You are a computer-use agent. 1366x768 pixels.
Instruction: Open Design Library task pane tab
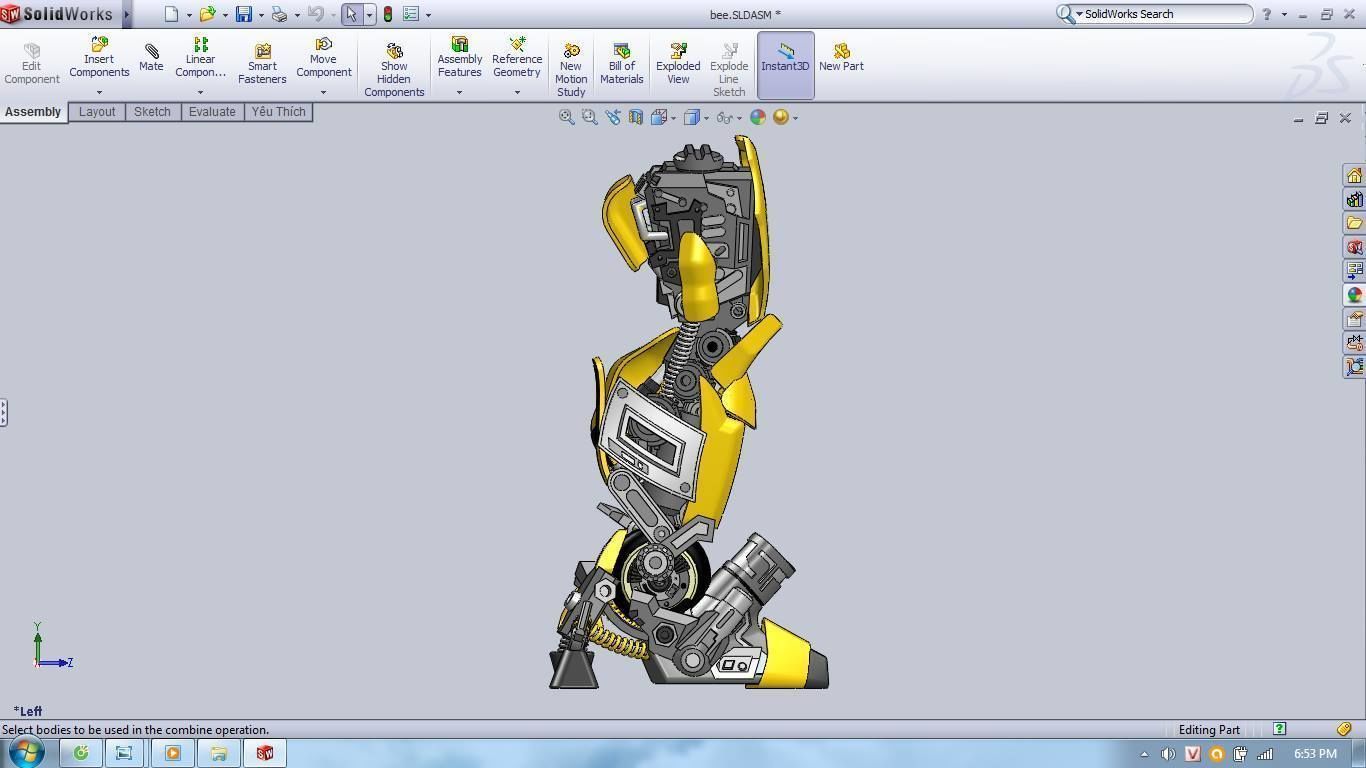coord(1354,199)
